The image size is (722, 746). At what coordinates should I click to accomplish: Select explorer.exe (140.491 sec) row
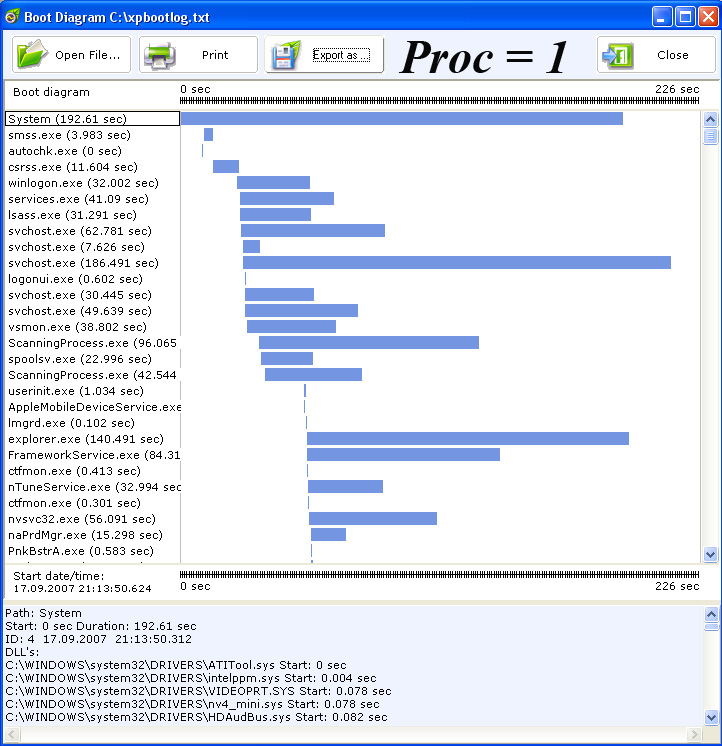pos(92,439)
